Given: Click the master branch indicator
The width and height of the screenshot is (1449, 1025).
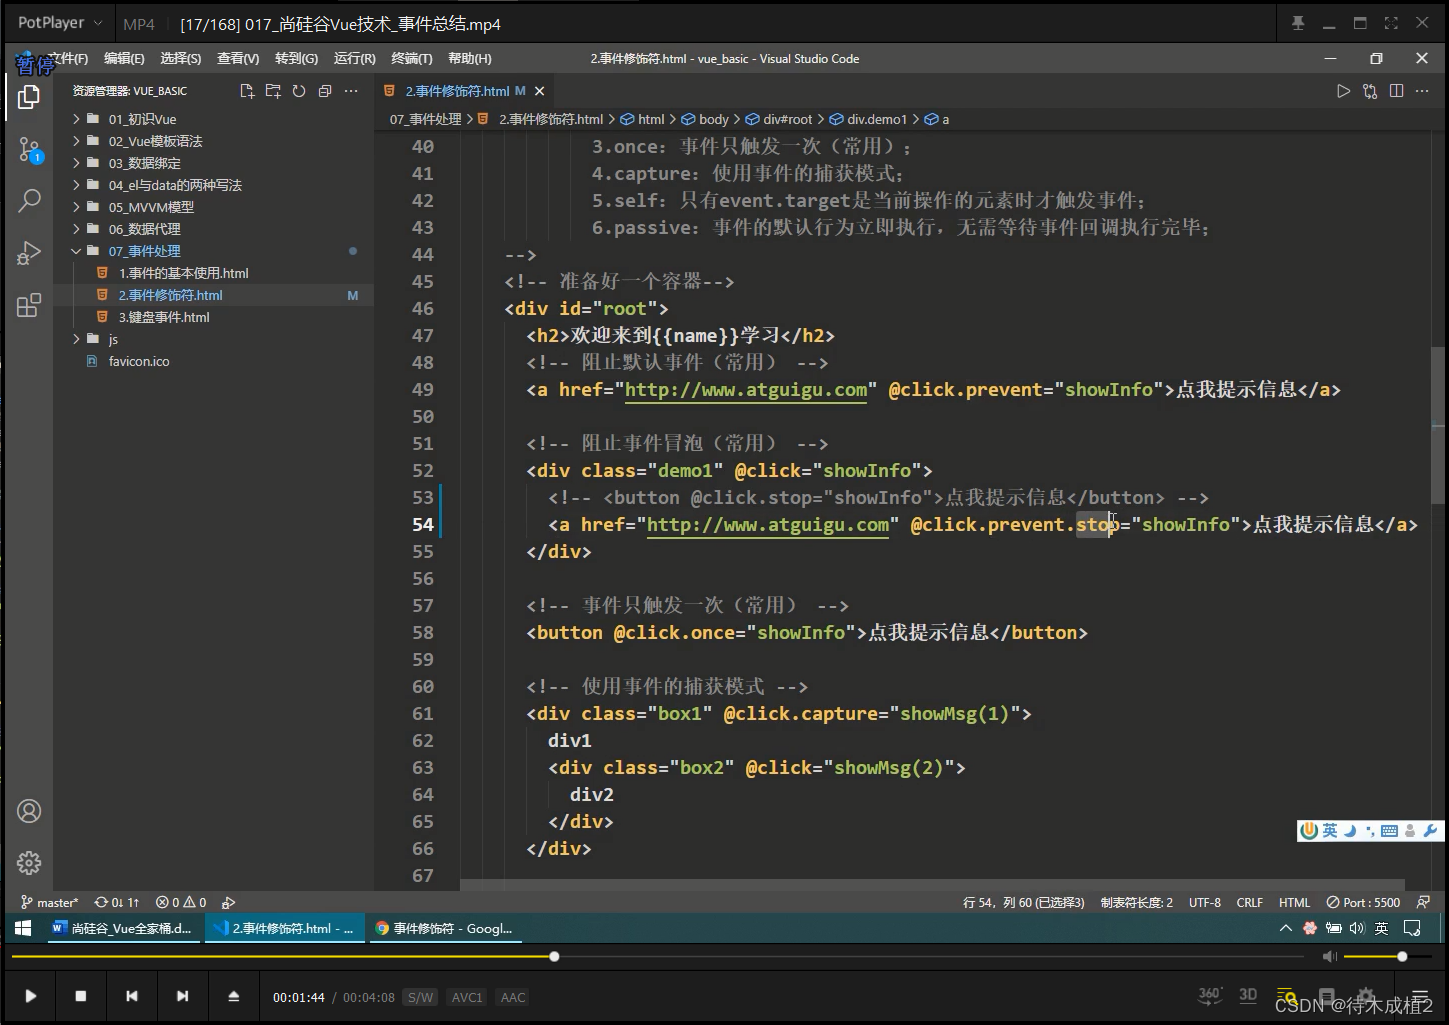Looking at the screenshot, I should [49, 902].
